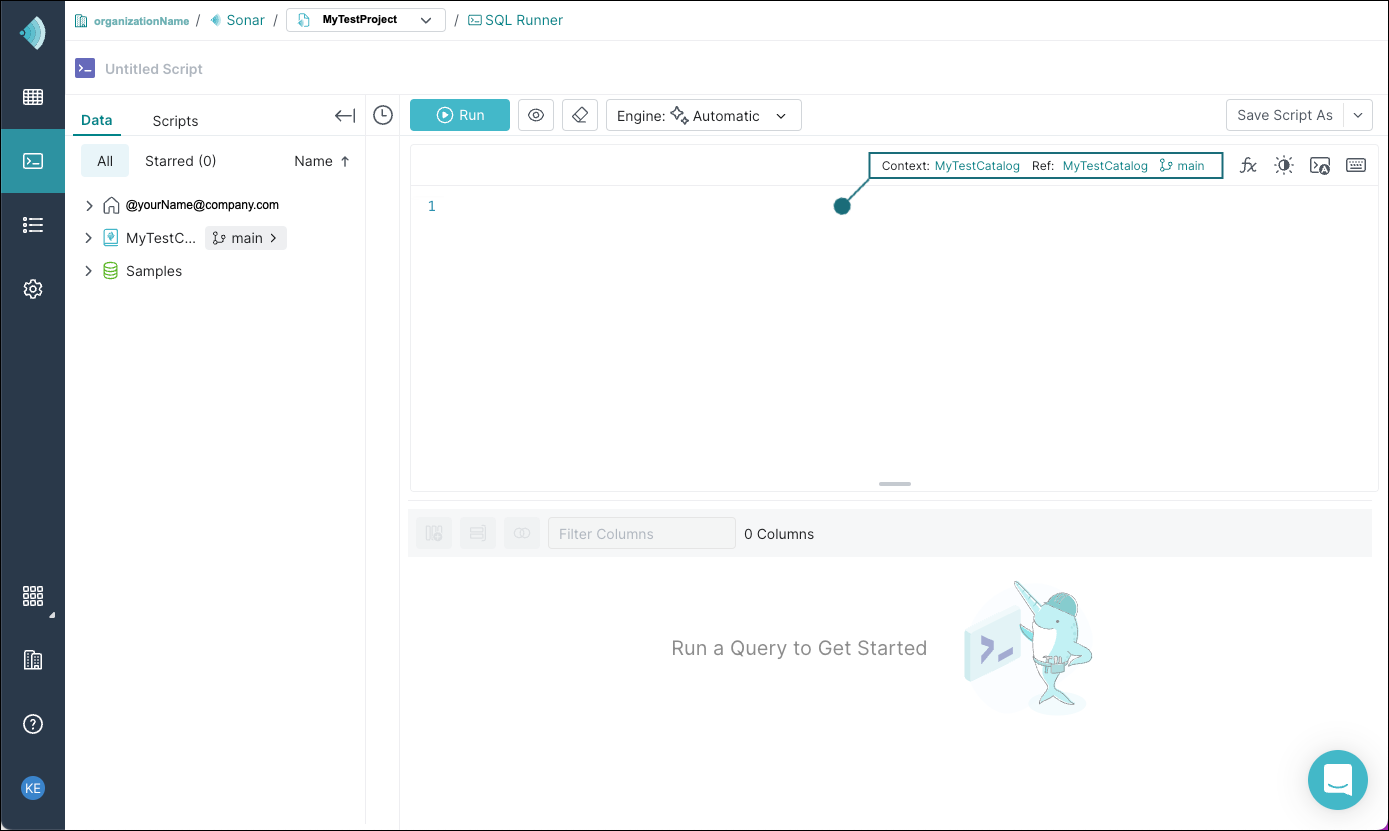Open script history with the clock icon
1389x831 pixels.
[383, 115]
